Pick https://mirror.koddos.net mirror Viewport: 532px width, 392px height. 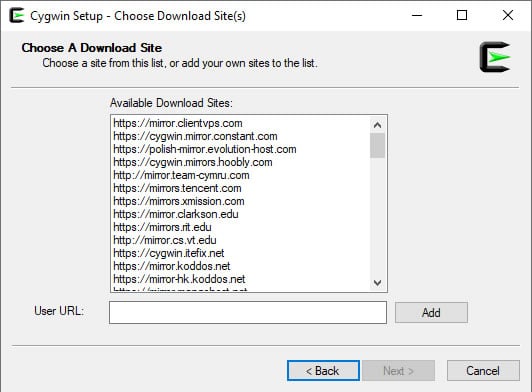(172, 266)
